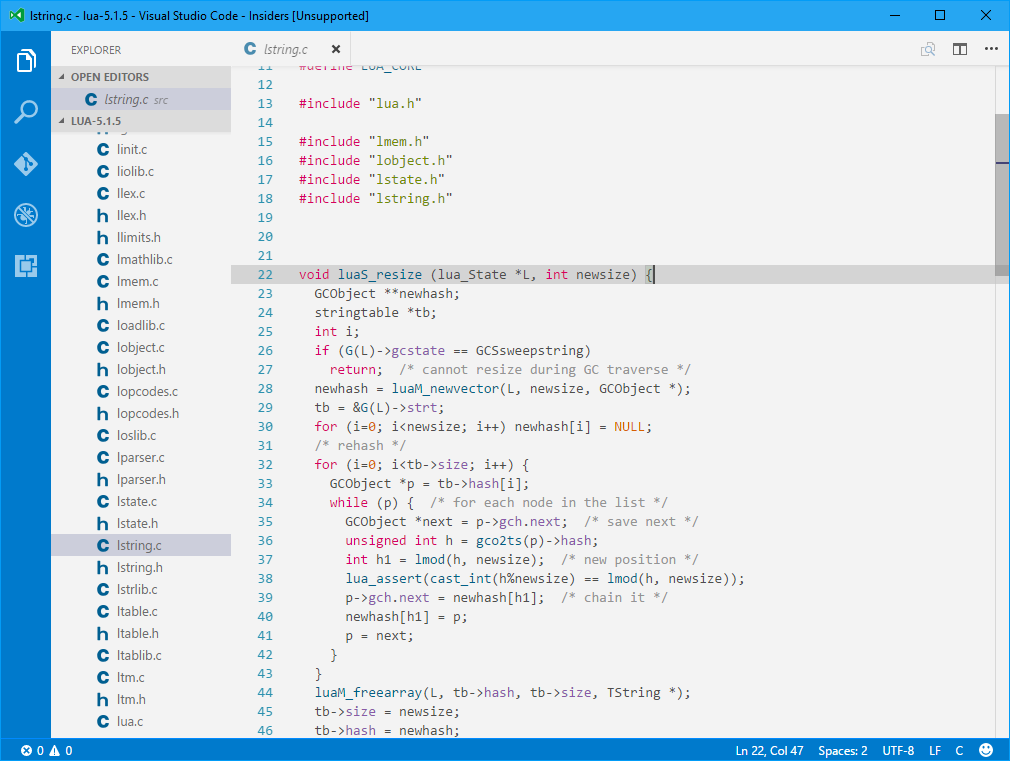Open linit.c in the file tree
1010x761 pixels.
click(141, 149)
